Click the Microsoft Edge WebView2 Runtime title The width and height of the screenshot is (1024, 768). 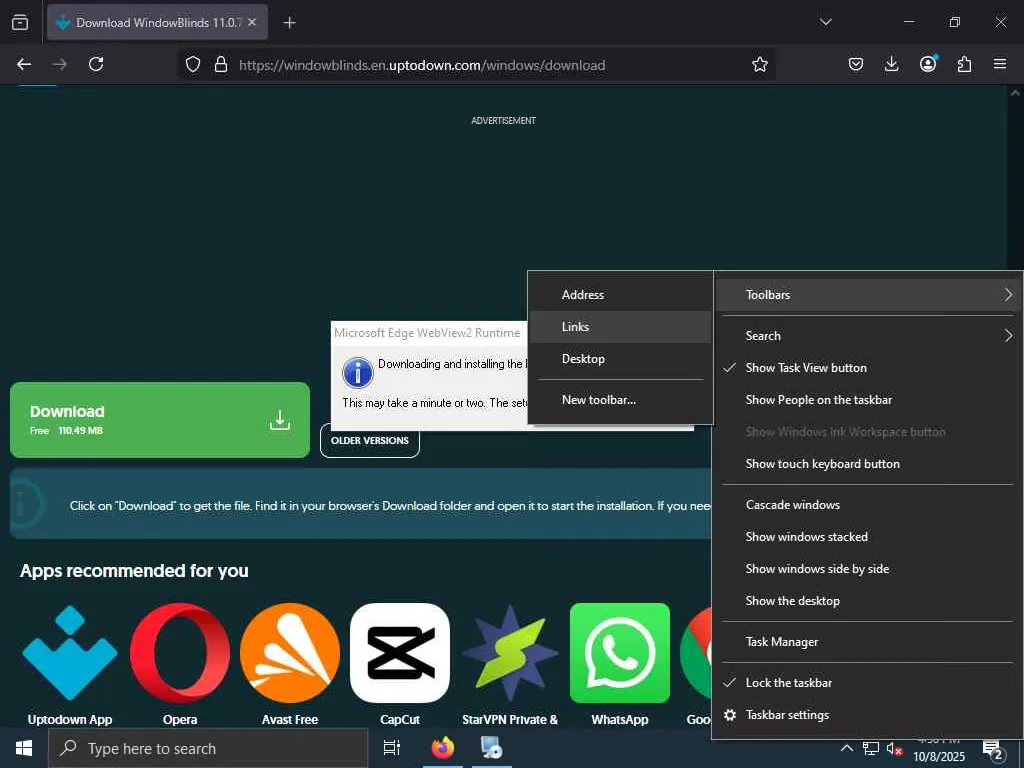pos(427,333)
